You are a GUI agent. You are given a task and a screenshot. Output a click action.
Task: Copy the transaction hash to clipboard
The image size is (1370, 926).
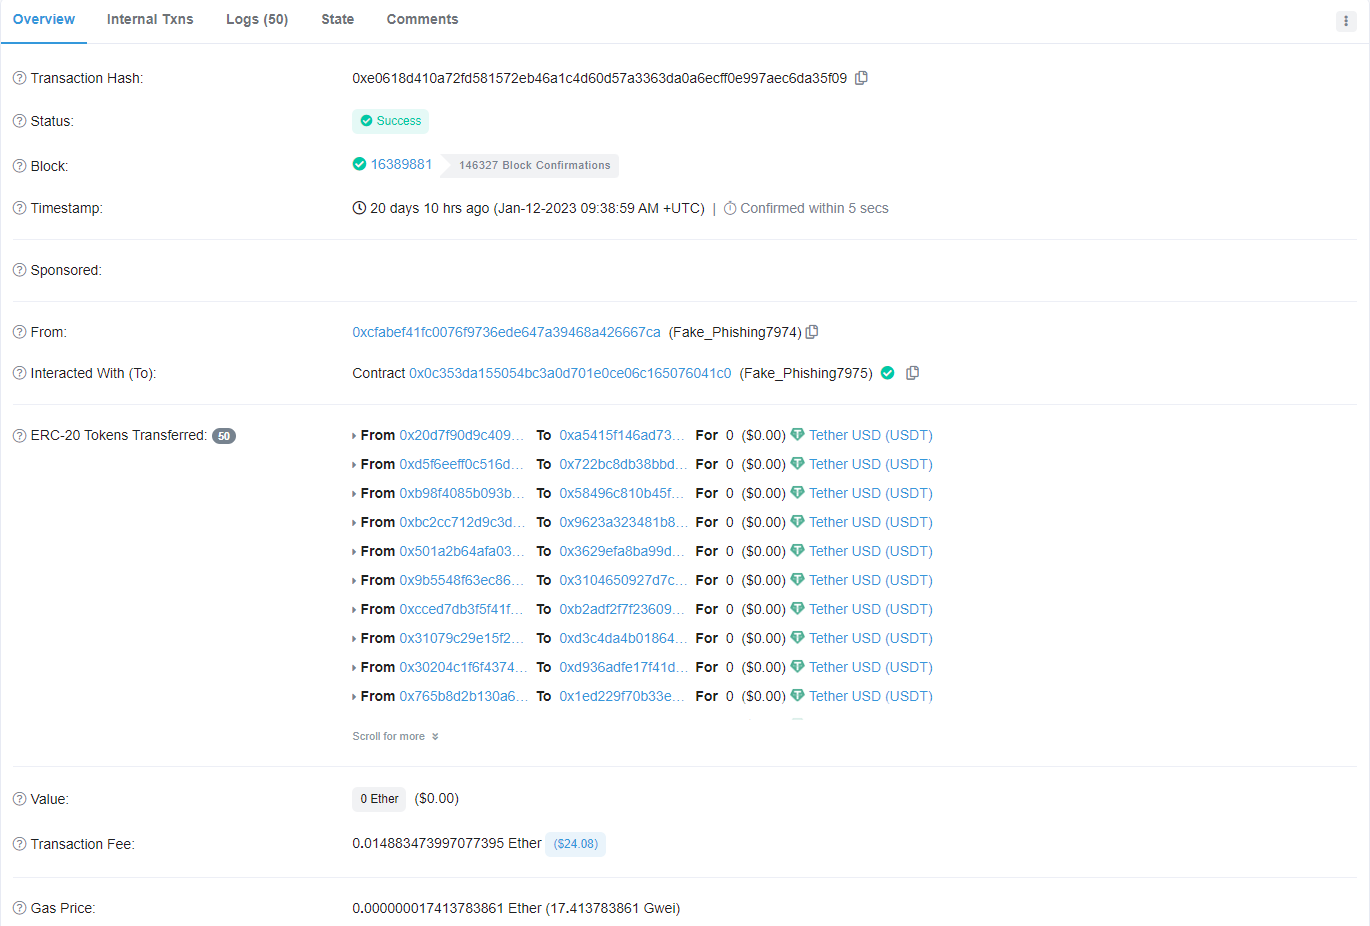tap(861, 78)
